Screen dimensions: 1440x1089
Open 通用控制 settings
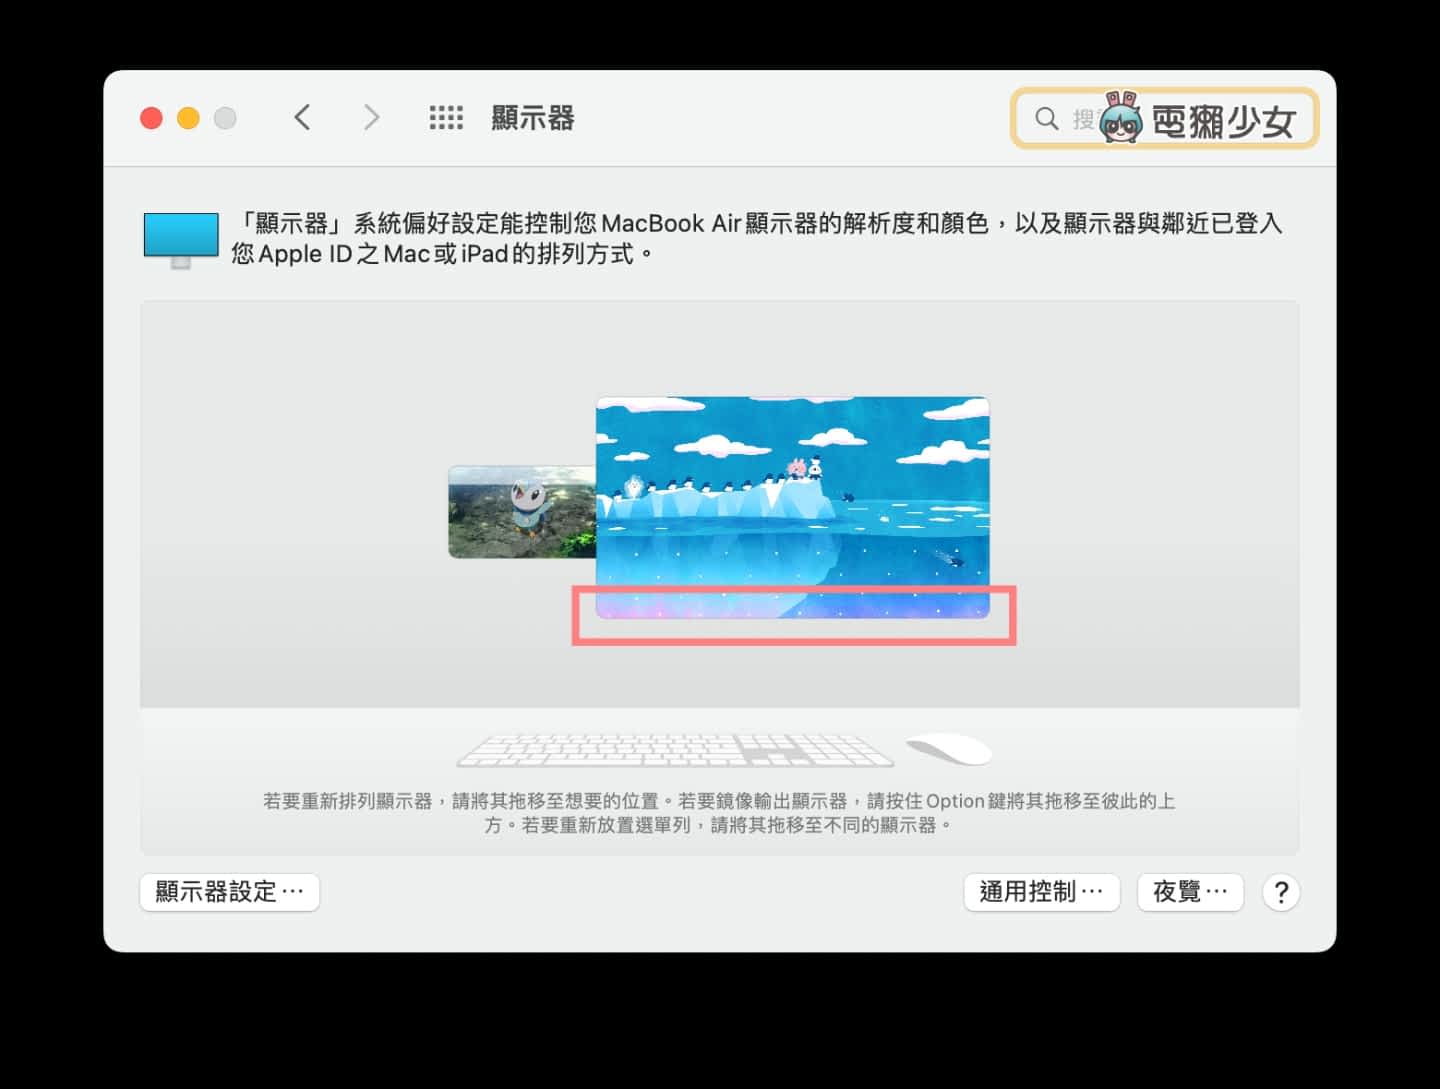tap(1042, 892)
